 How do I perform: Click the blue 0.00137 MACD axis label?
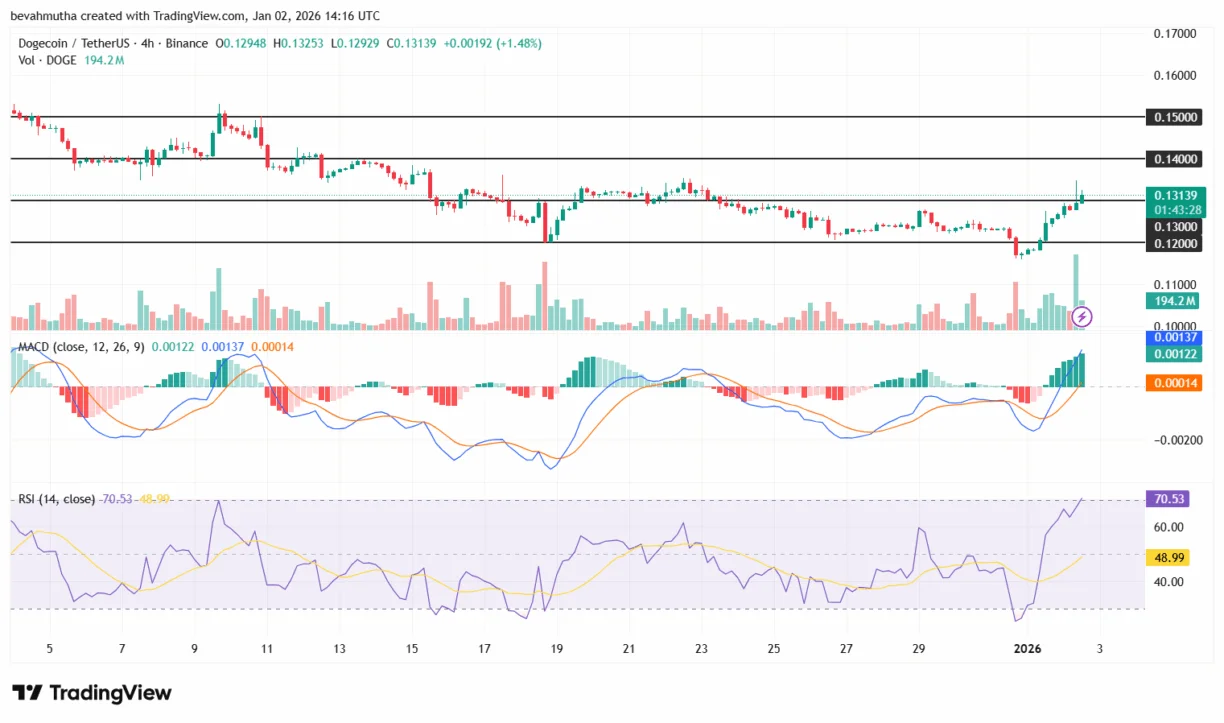click(x=1172, y=338)
